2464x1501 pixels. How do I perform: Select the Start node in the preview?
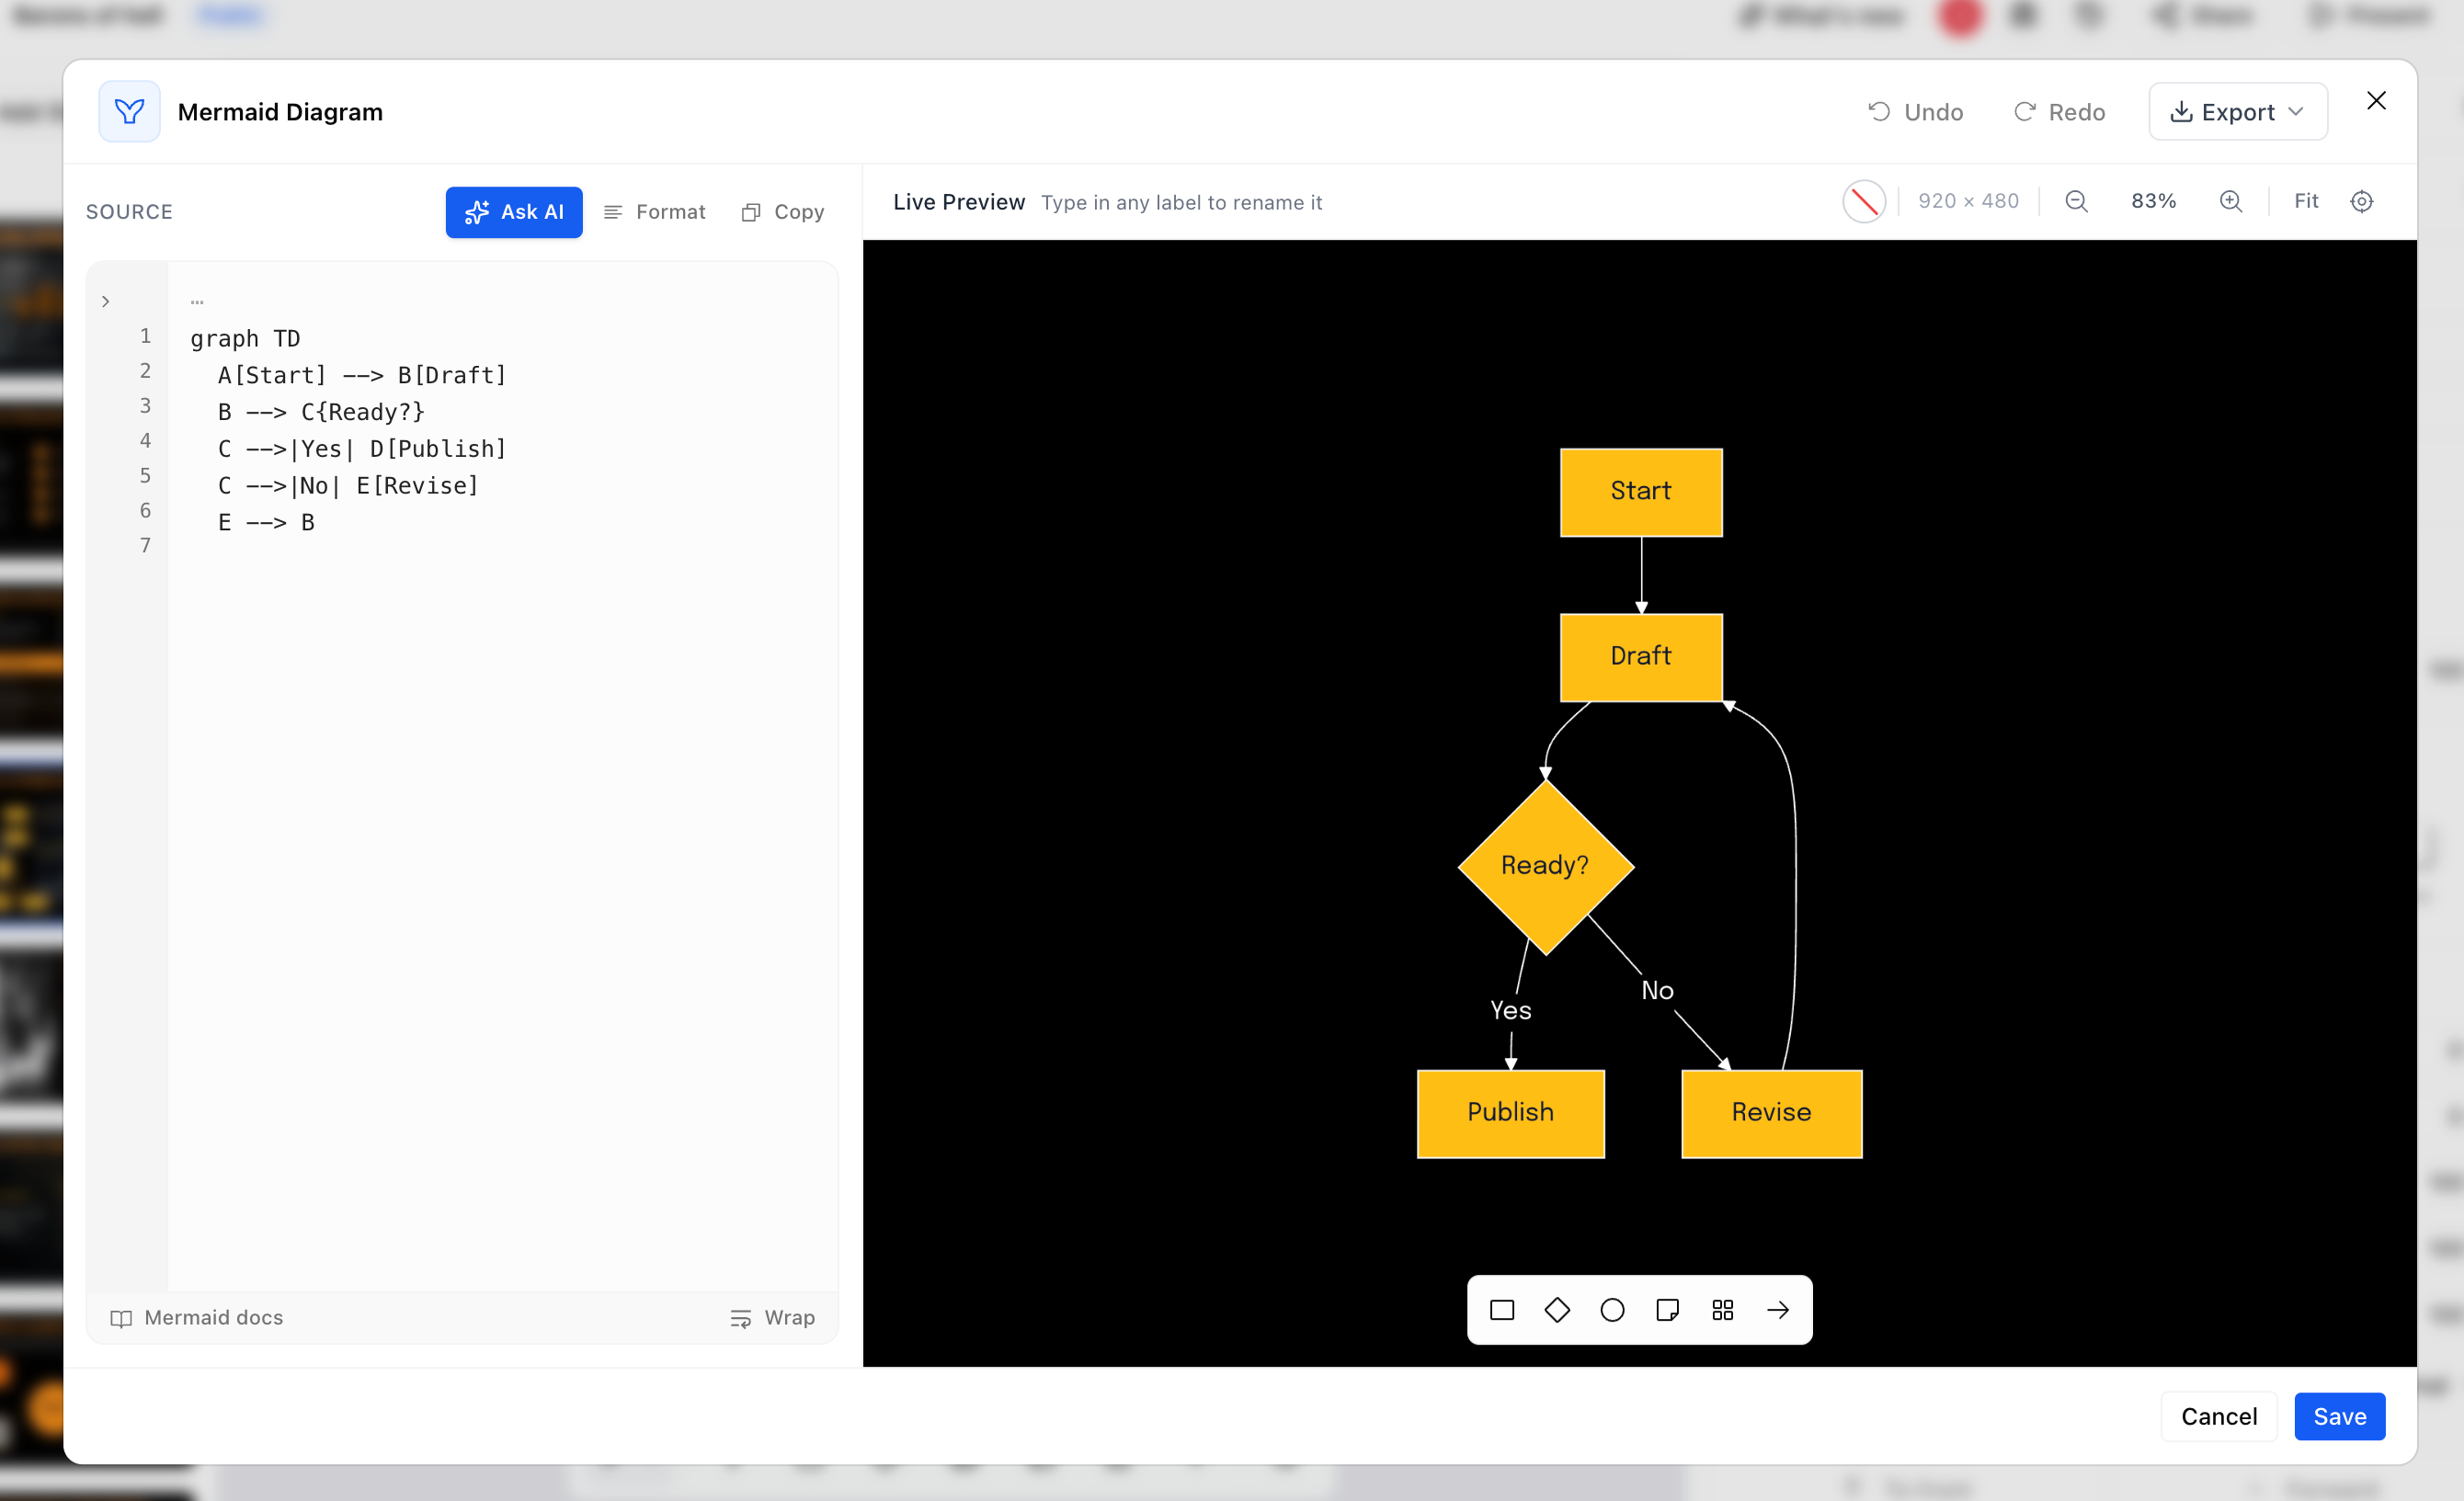click(1641, 492)
